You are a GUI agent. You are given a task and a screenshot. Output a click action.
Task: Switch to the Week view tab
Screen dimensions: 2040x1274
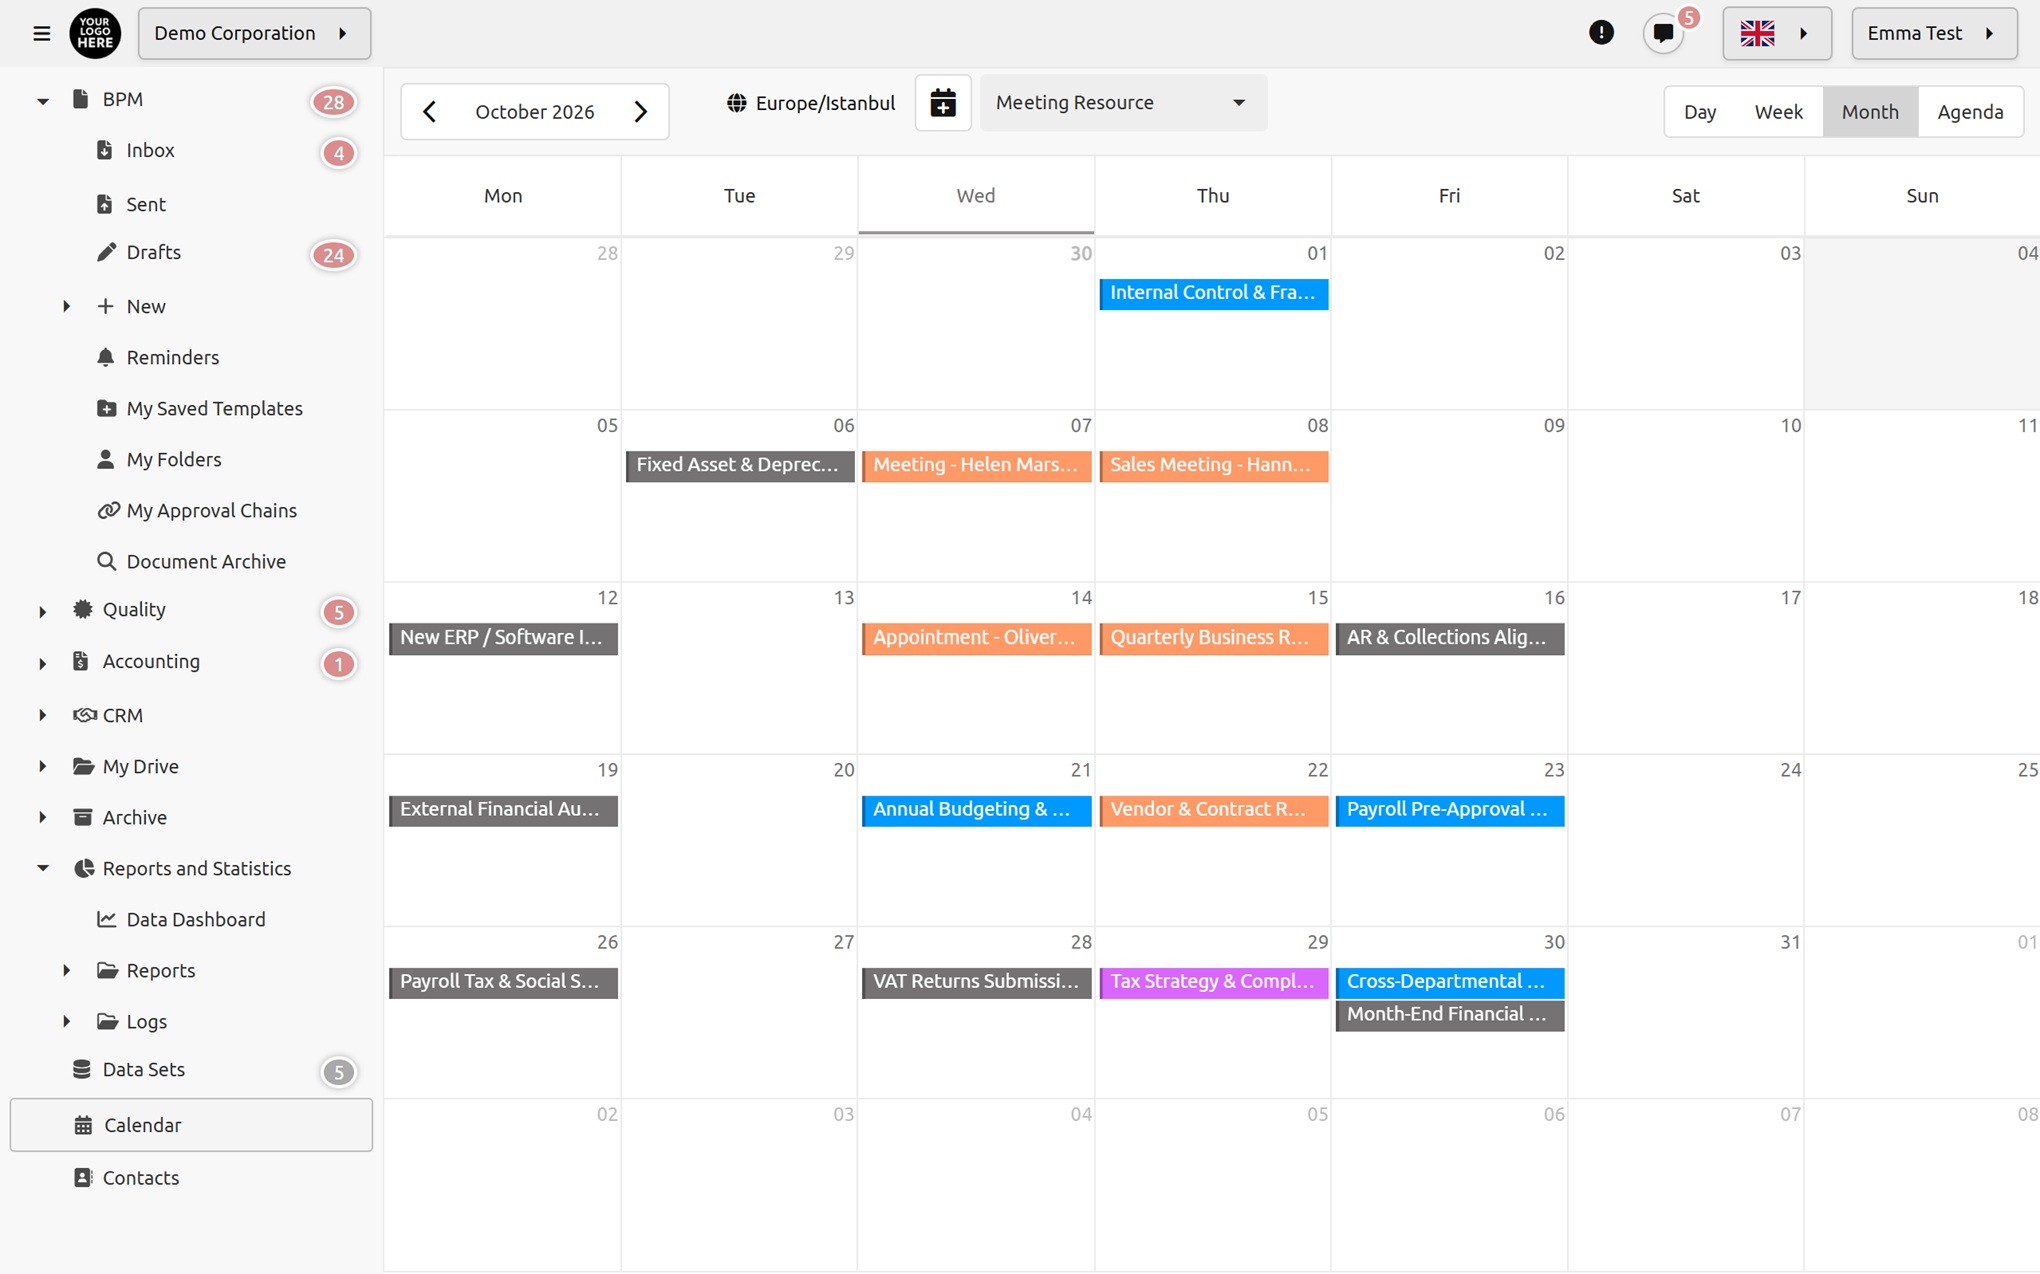1778,111
